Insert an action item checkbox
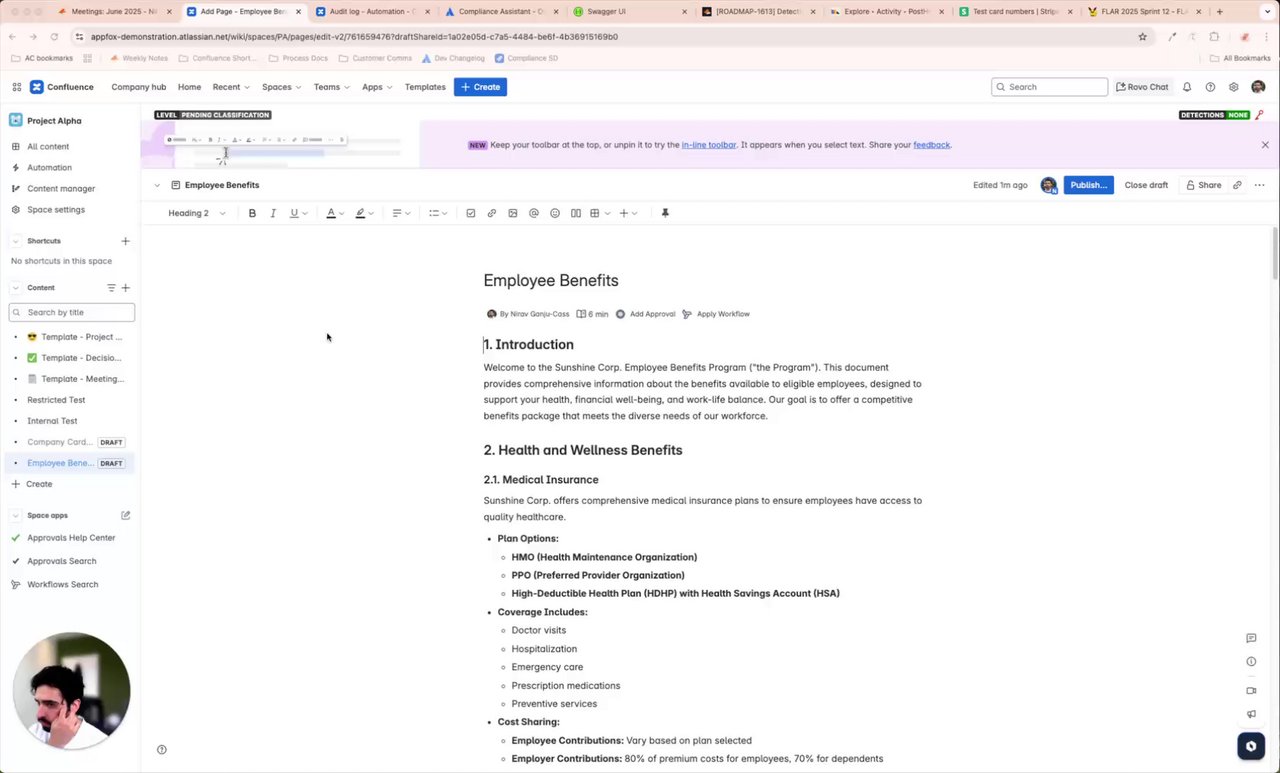 471,213
